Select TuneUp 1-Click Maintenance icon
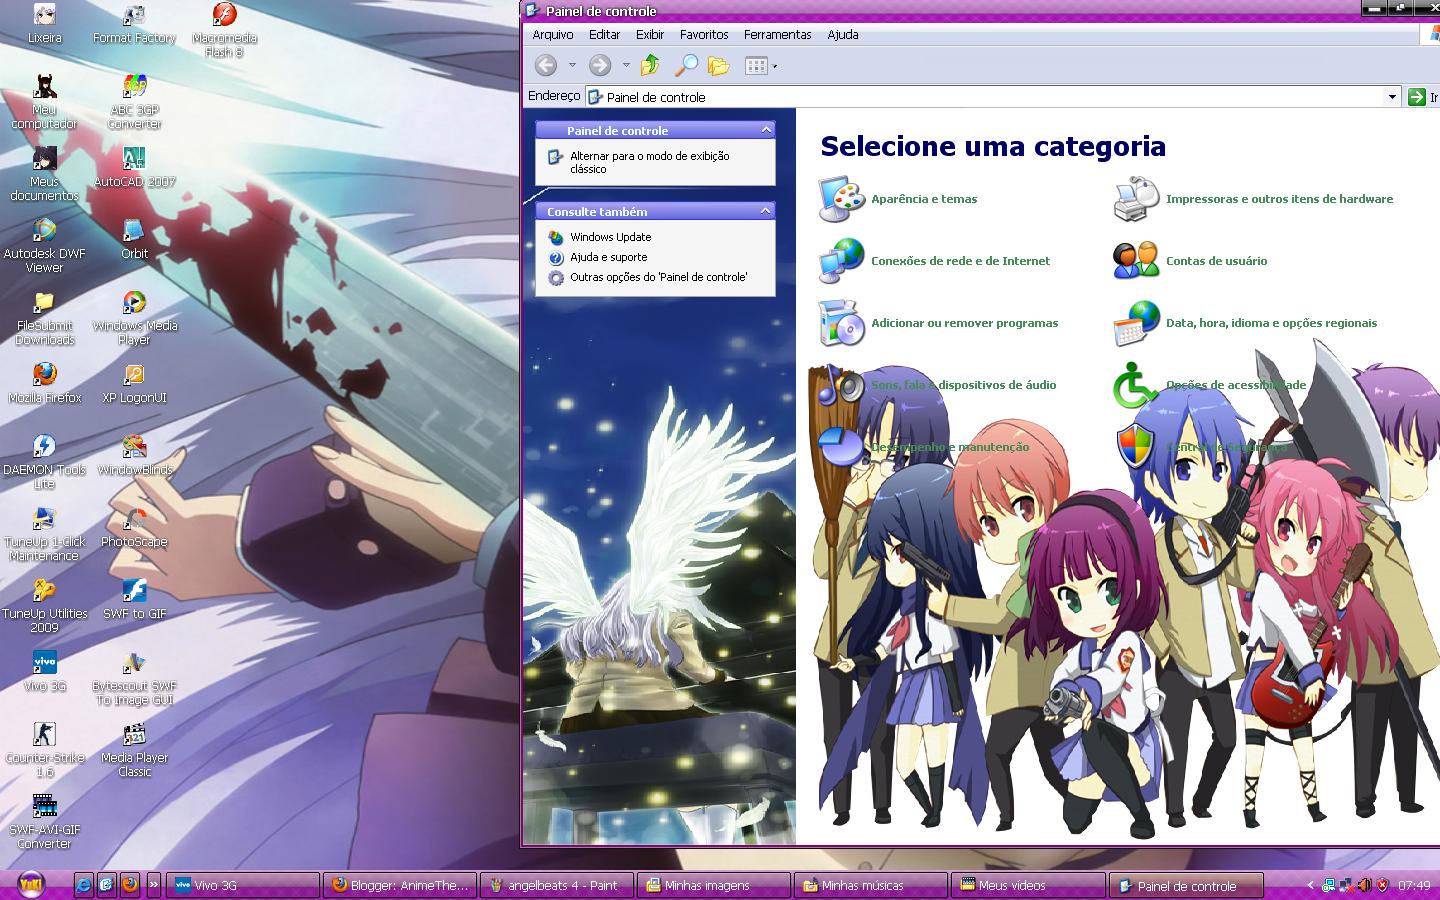Viewport: 1440px width, 900px height. [x=44, y=534]
